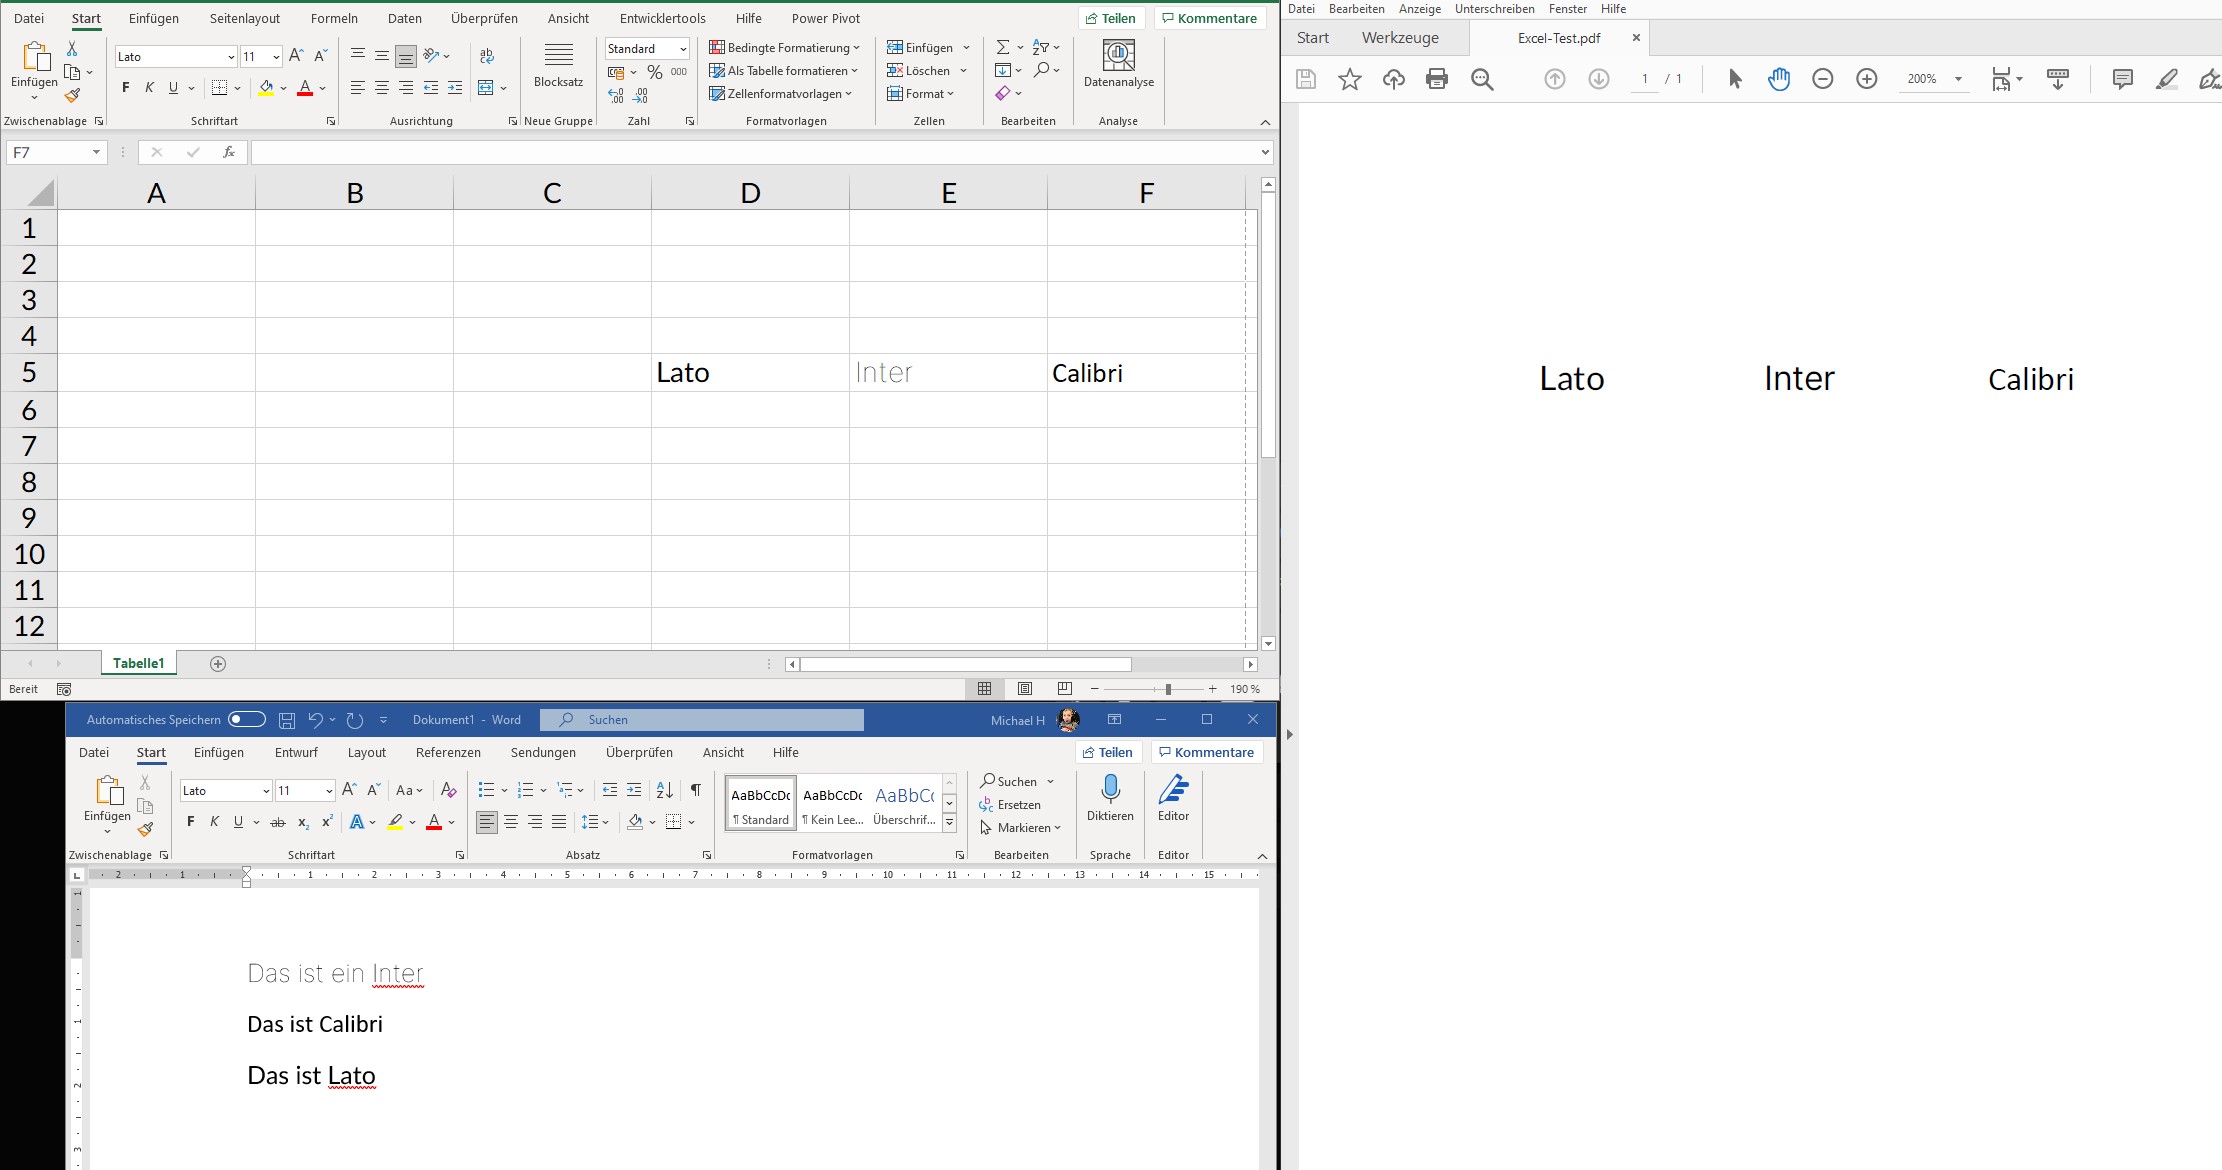Open the Lato font dropdown in Excel
The image size is (2222, 1170).
tap(231, 56)
